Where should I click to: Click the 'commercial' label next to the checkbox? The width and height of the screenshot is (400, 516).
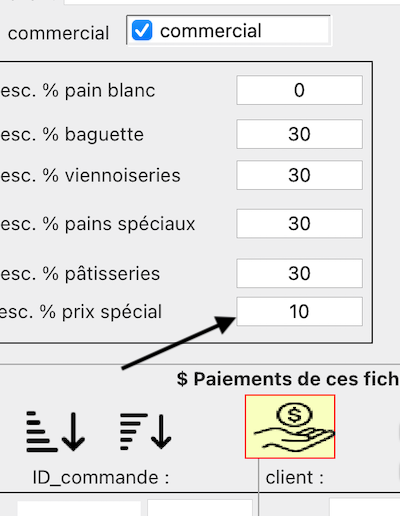tap(211, 31)
